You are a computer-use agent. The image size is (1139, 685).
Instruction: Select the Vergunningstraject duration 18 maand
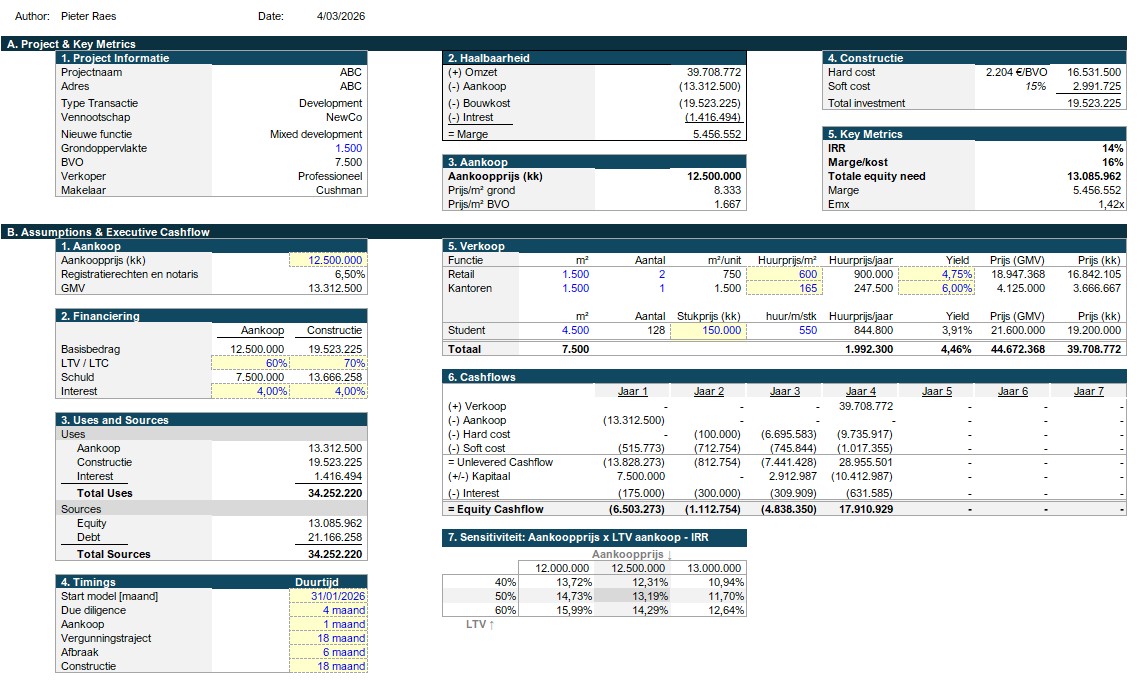tap(328, 639)
